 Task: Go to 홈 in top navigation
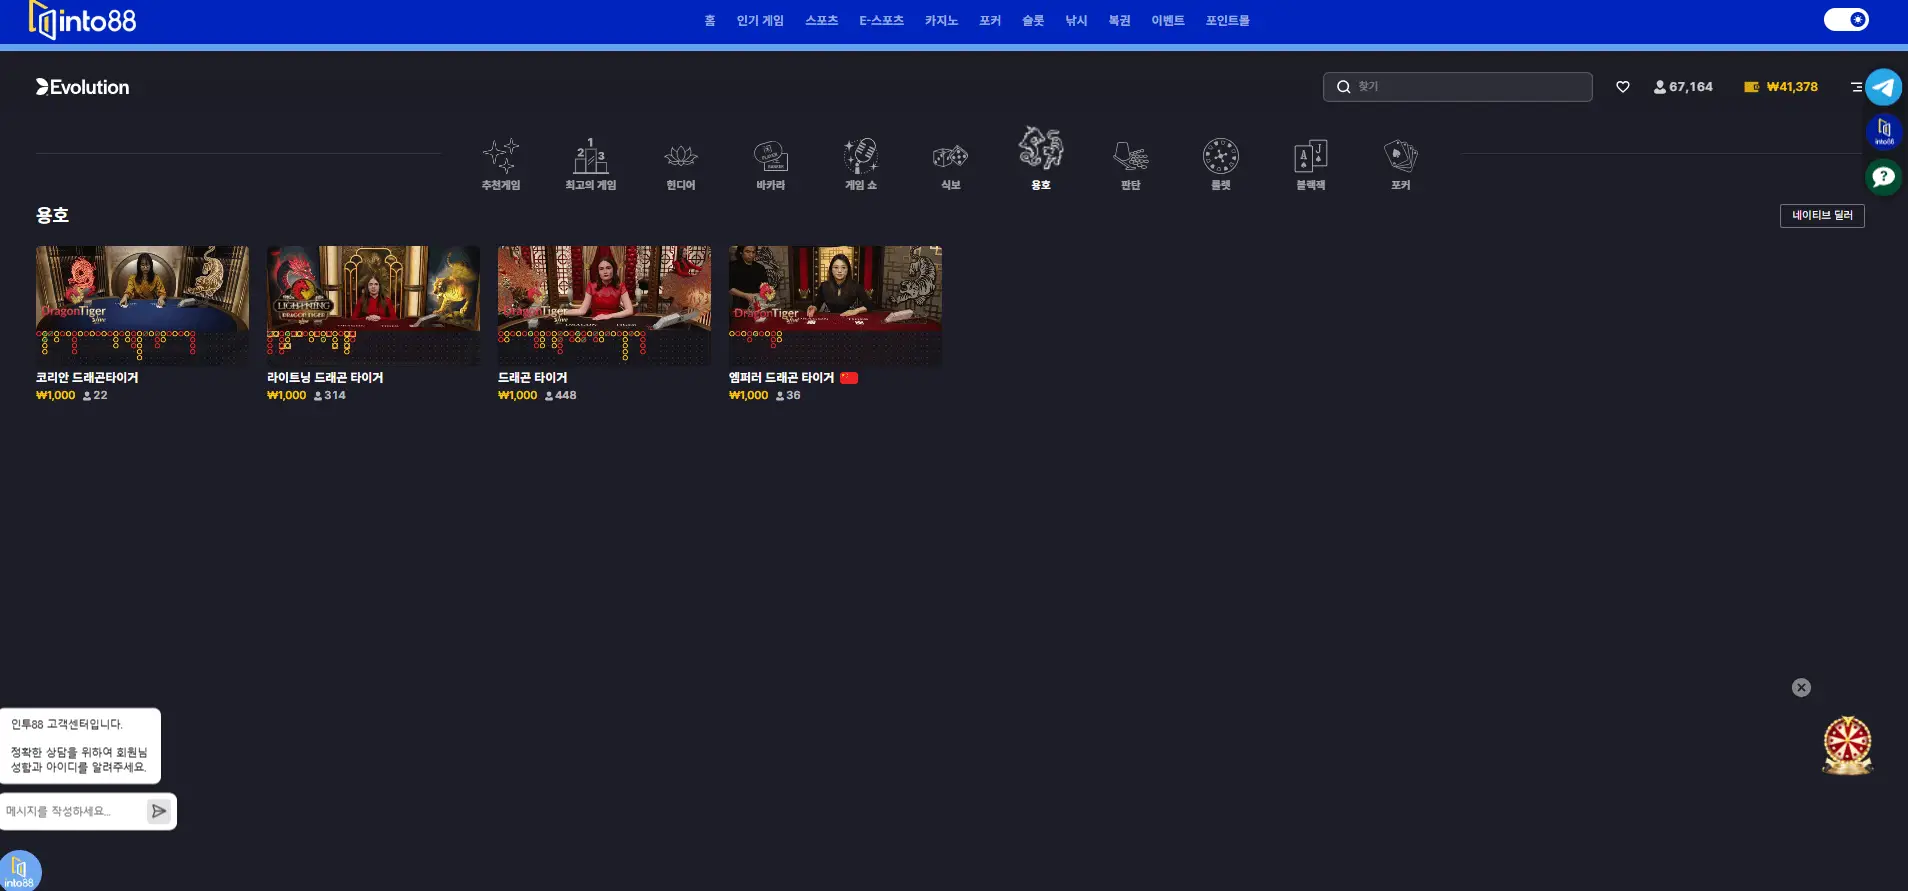point(710,20)
